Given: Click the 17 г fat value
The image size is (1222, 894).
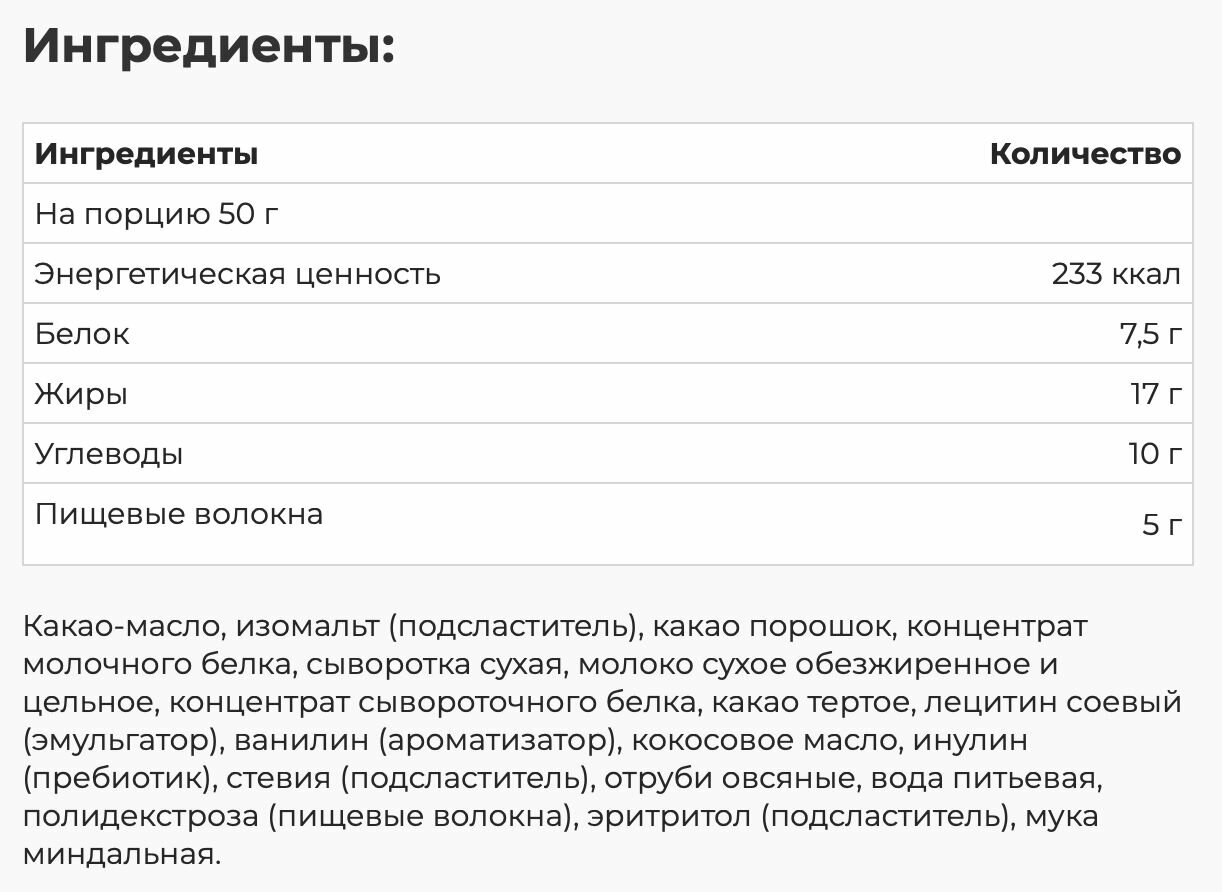Looking at the screenshot, I should (x=1156, y=394).
